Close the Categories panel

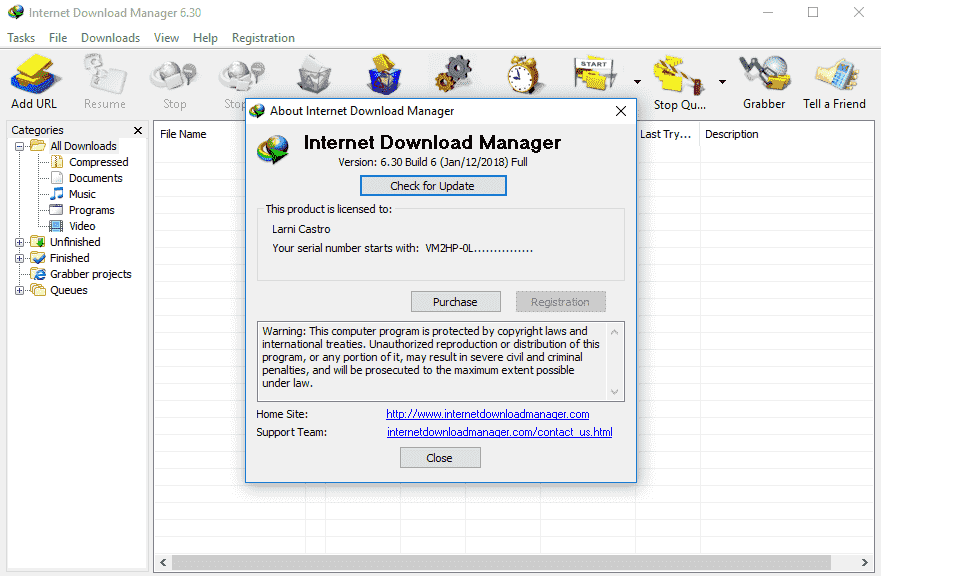pos(138,130)
